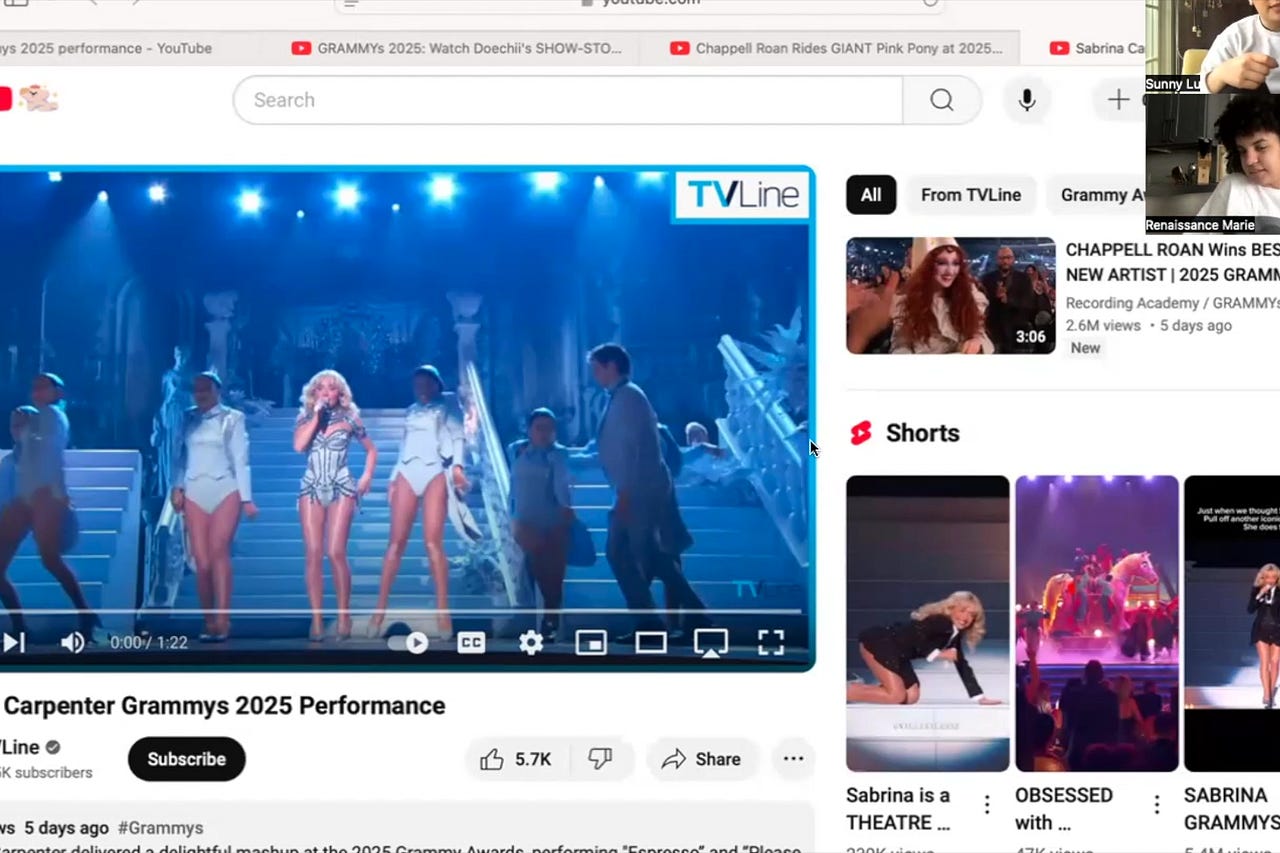Click into the Search field
This screenshot has height=853, width=1280.
[568, 100]
